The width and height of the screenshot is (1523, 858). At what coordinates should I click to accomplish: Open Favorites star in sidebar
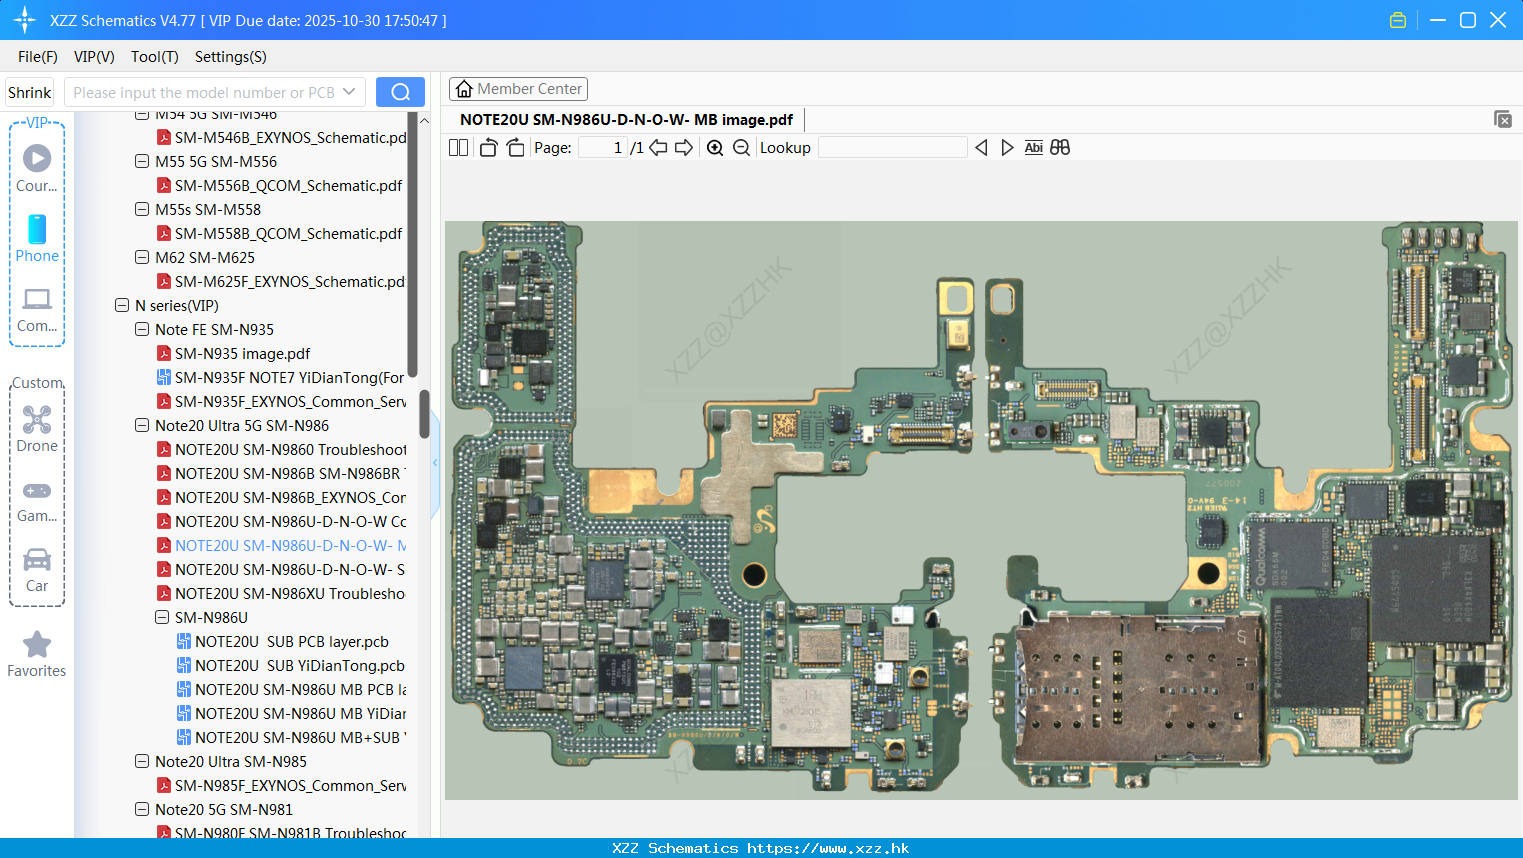[x=37, y=655]
